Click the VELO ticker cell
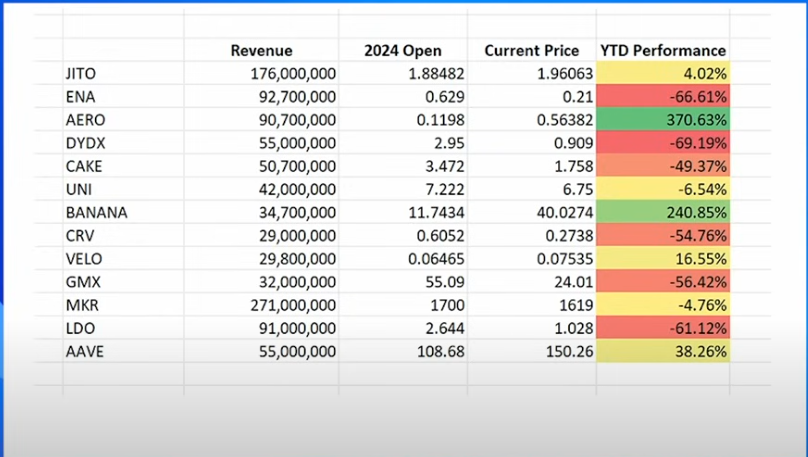The width and height of the screenshot is (808, 457). [x=124, y=259]
